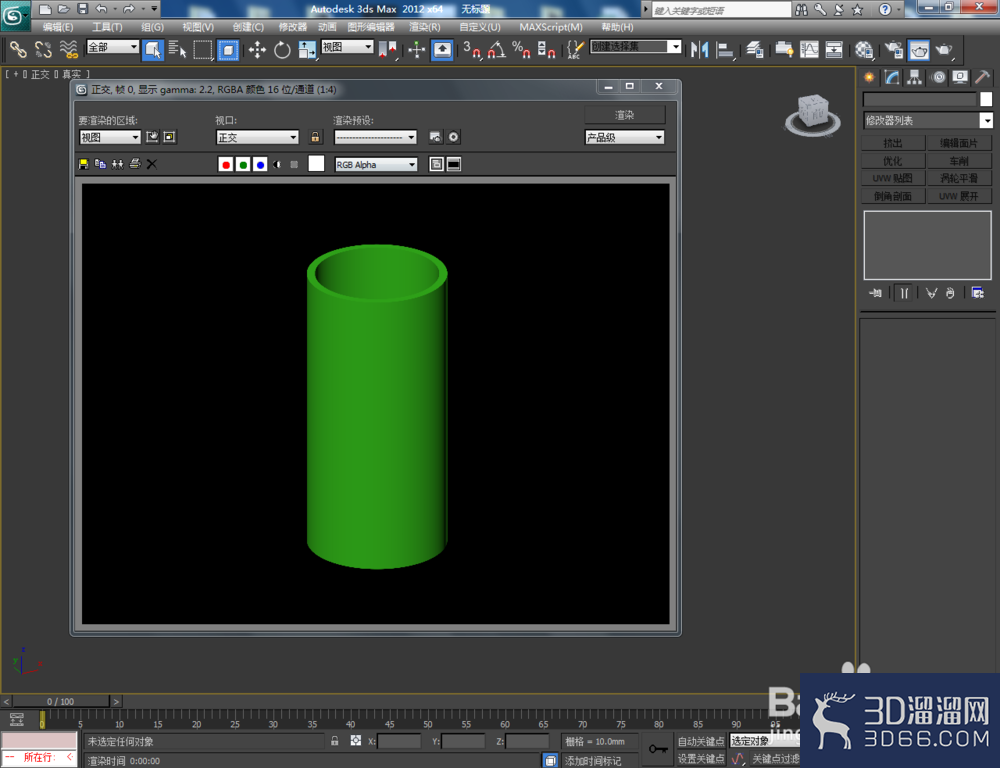Open the selection filter 全部 dropdown
This screenshot has height=768, width=1000.
(x=113, y=47)
